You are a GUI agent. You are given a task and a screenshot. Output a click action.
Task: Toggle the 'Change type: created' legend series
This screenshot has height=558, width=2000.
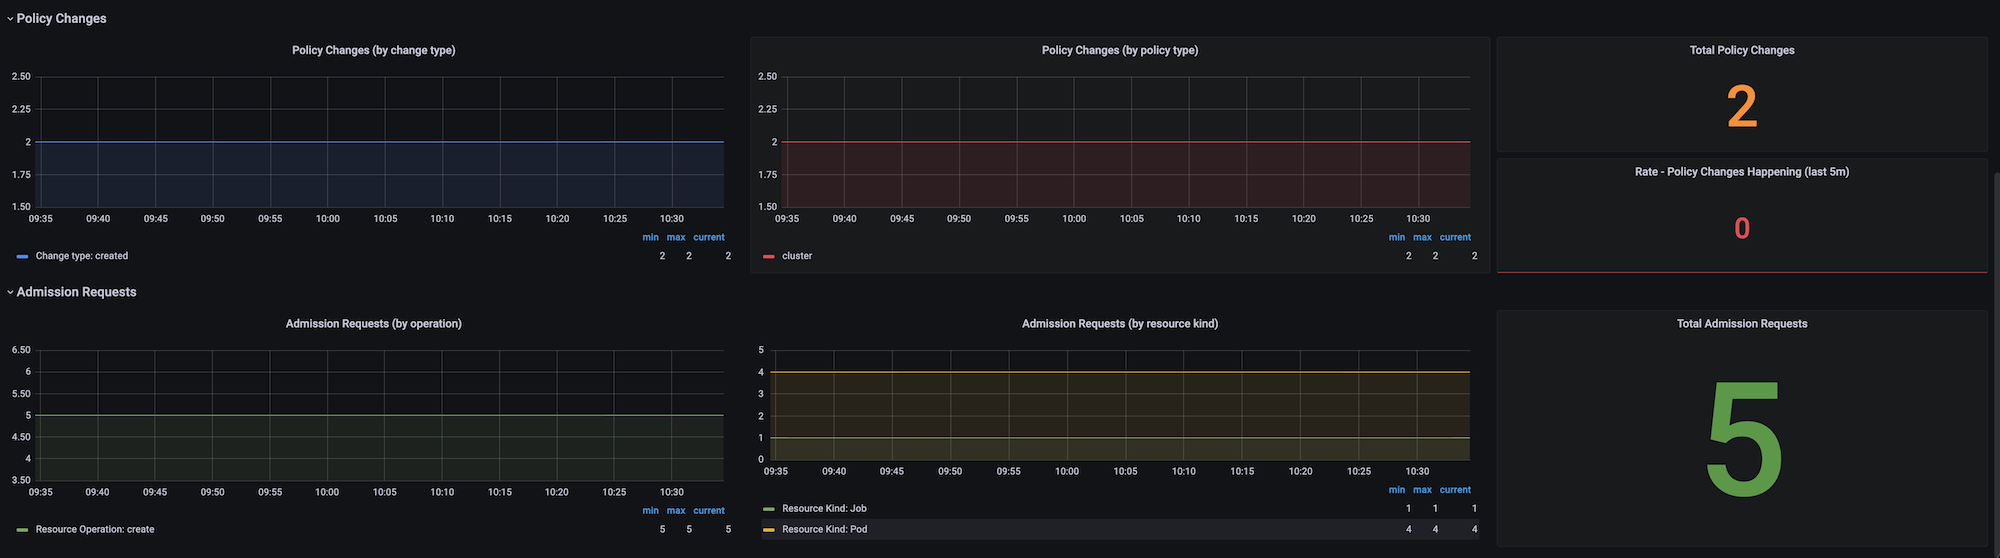[x=82, y=256]
